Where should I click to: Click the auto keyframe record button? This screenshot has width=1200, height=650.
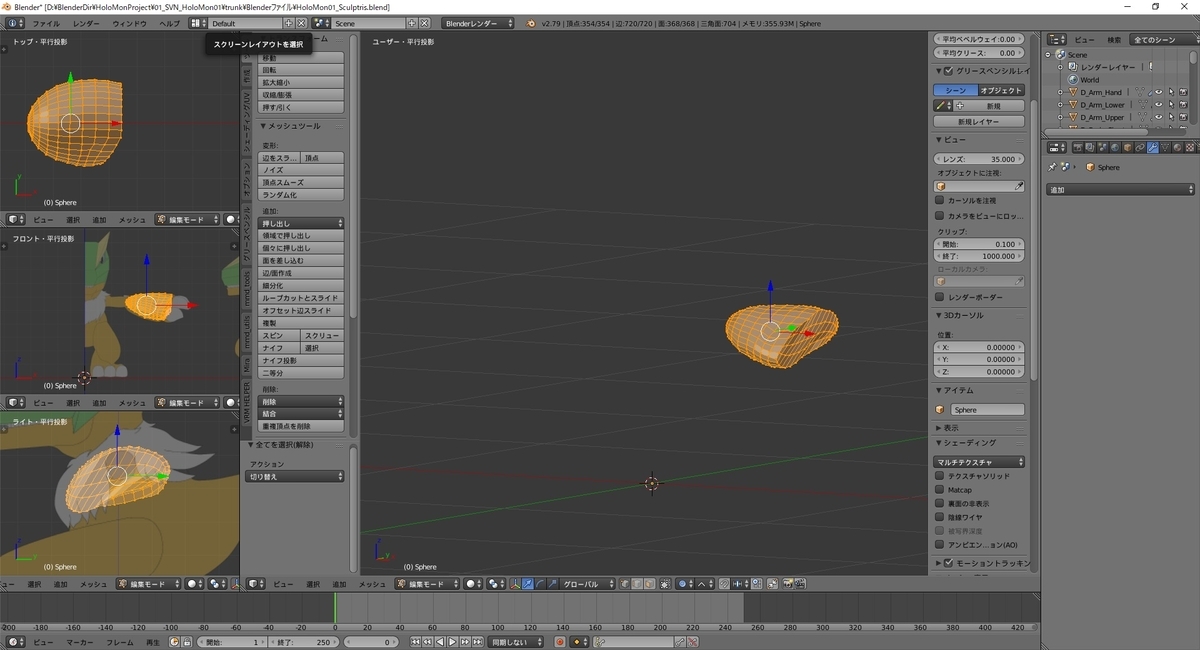(559, 642)
